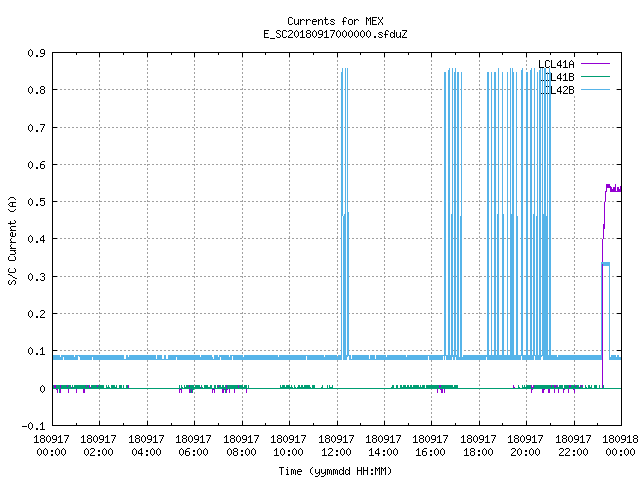Click the x-axis tick 180917 18:00
This screenshot has height=480, width=640.
[478, 446]
